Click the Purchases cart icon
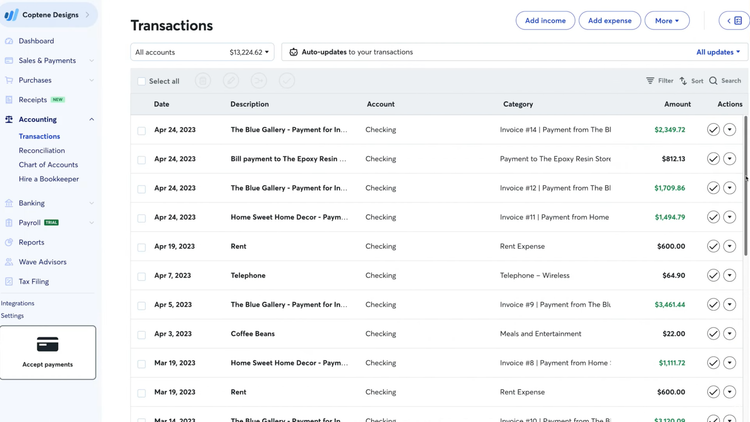This screenshot has height=422, width=750. tap(9, 80)
